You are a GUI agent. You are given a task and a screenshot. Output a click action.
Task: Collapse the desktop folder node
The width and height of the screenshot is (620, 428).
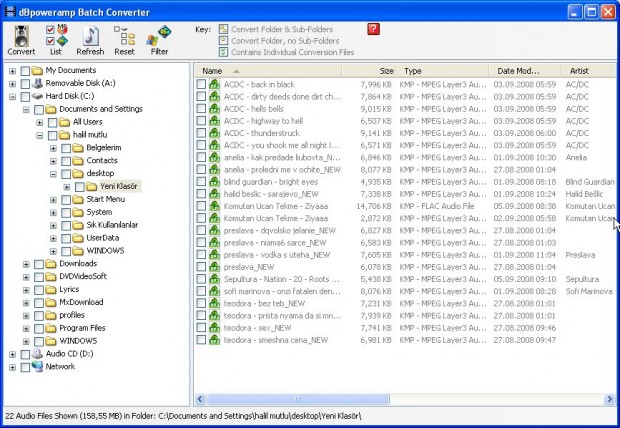click(53, 174)
